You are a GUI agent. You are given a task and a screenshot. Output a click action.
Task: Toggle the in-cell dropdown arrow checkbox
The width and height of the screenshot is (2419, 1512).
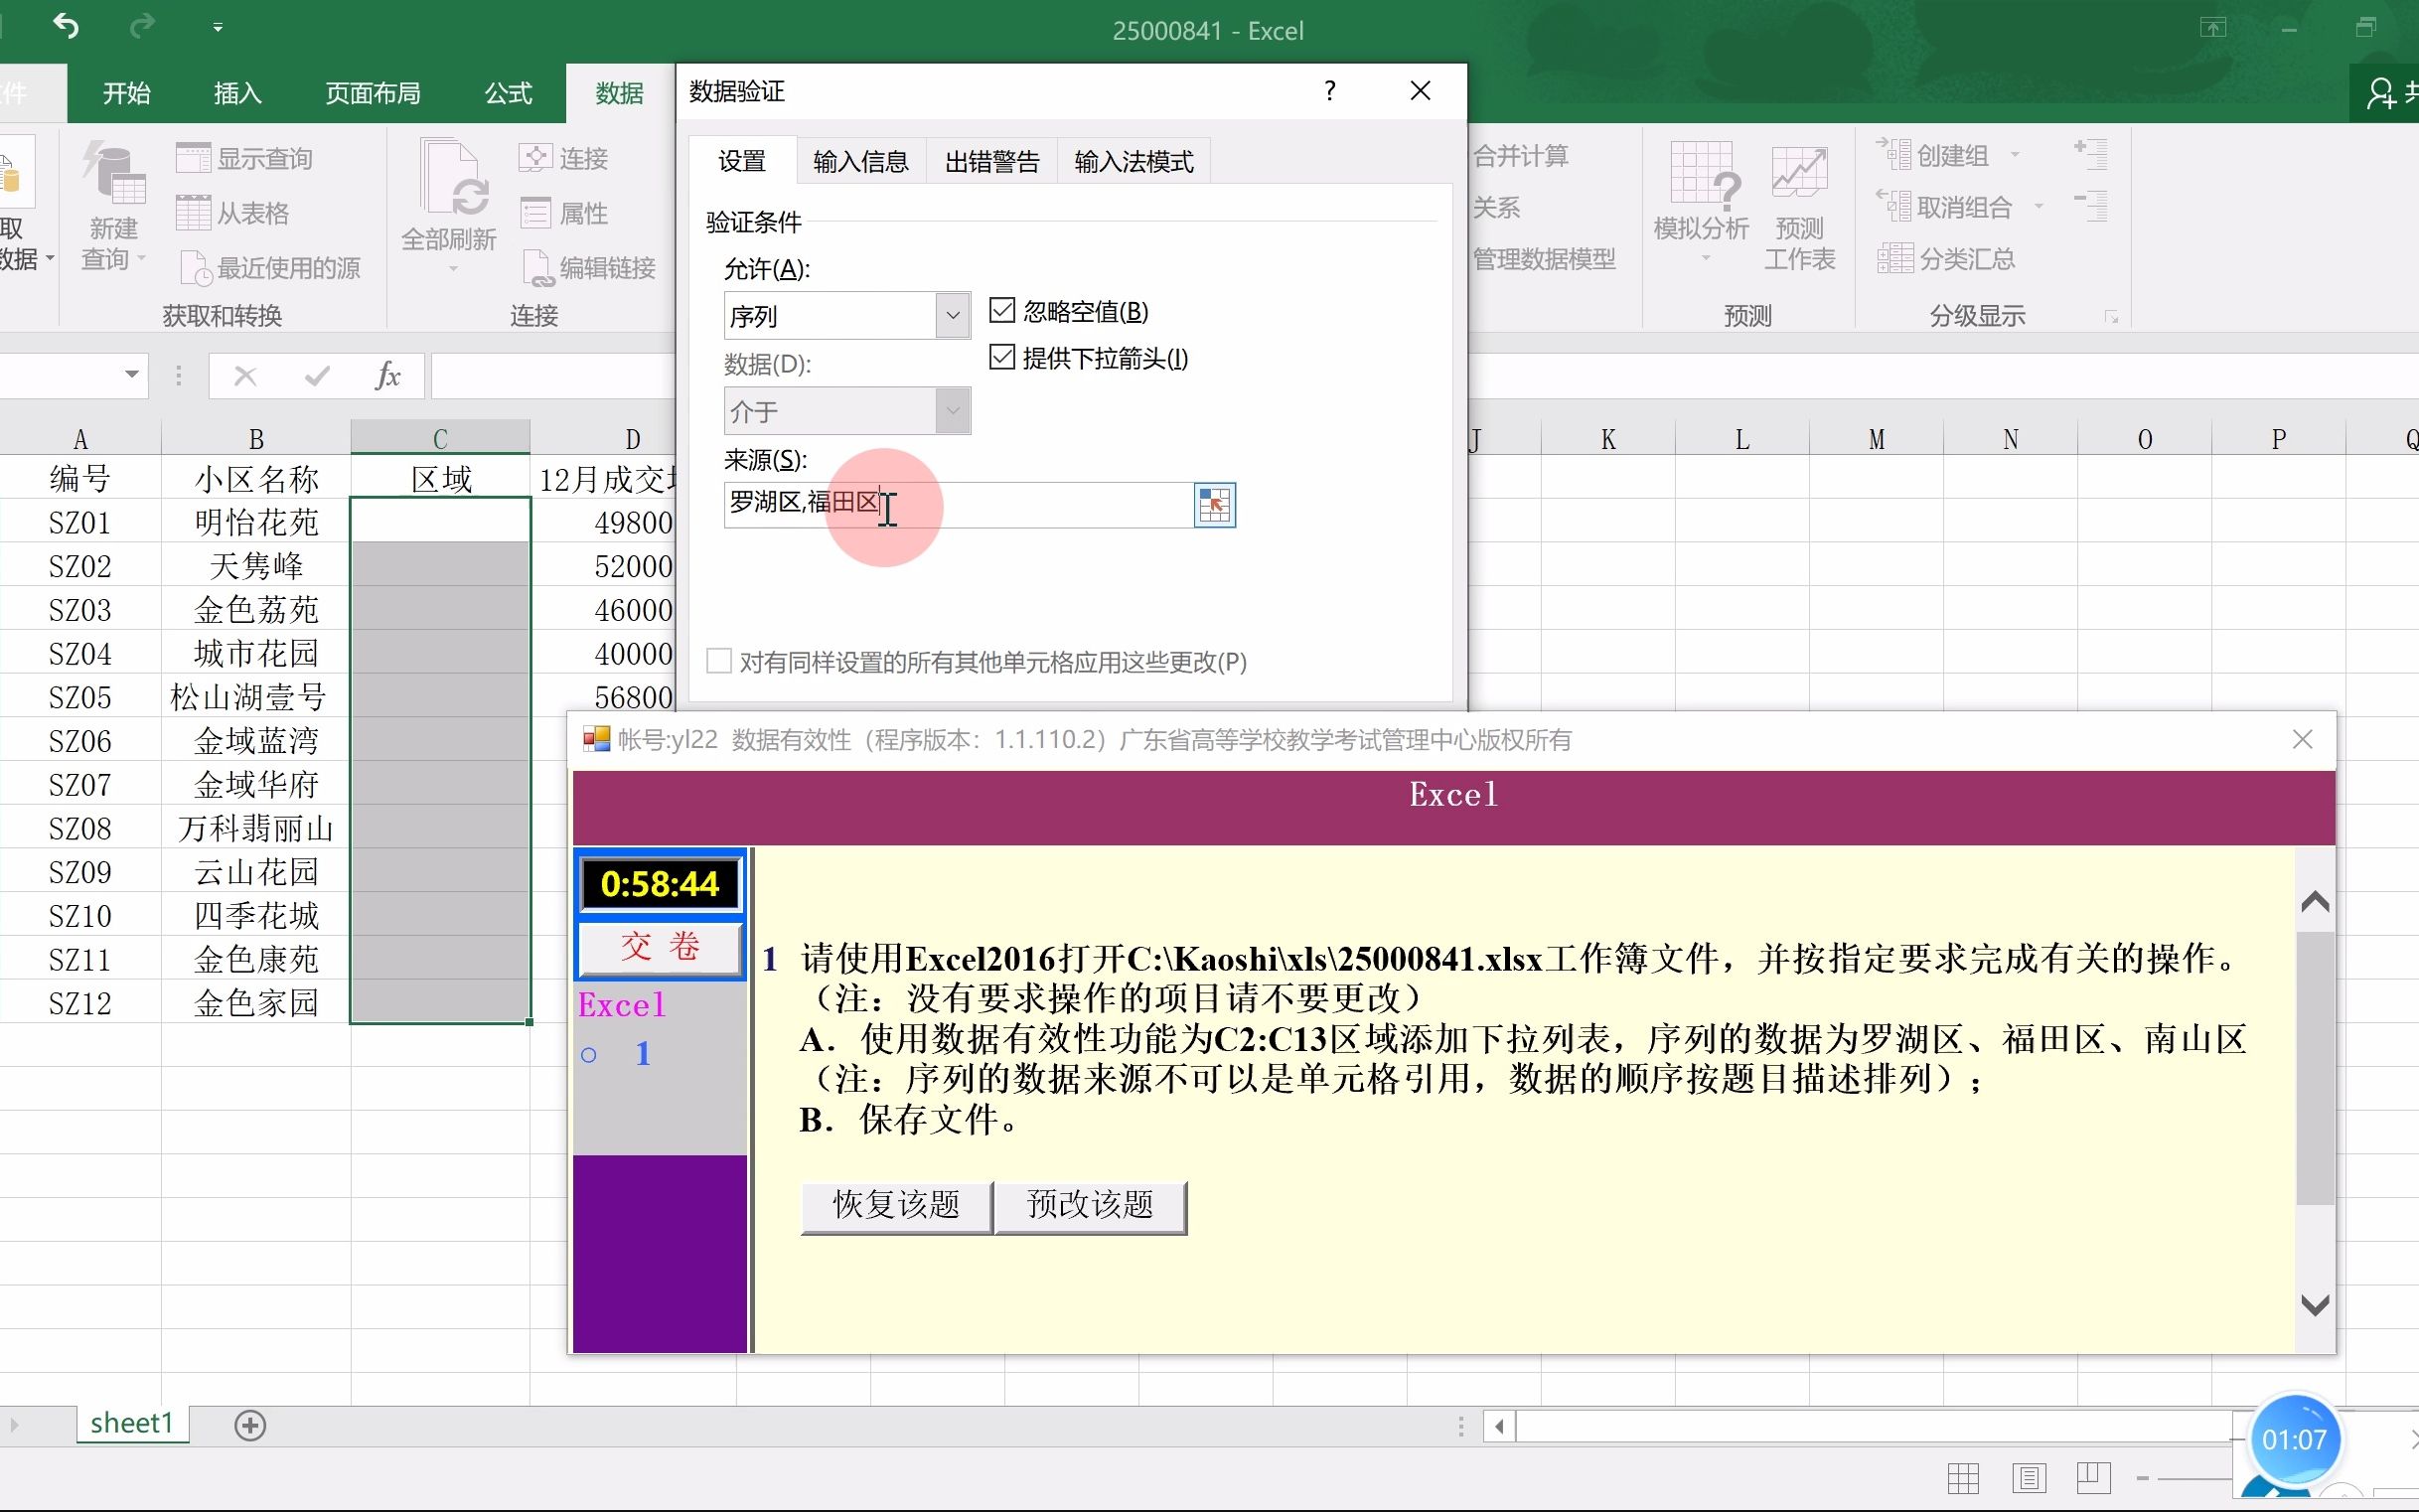(1002, 358)
